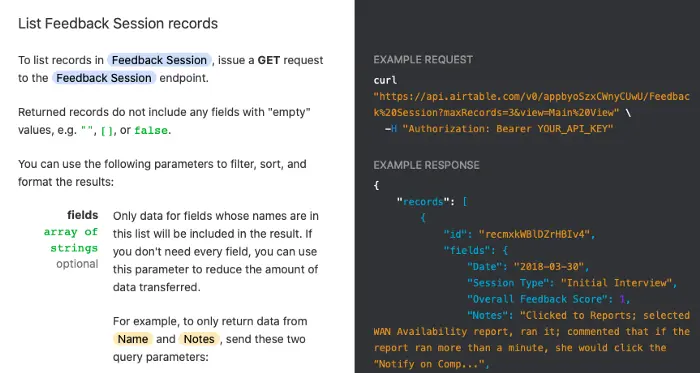Click the green 'false' empty value example
This screenshot has width=700, height=373.
(151, 131)
